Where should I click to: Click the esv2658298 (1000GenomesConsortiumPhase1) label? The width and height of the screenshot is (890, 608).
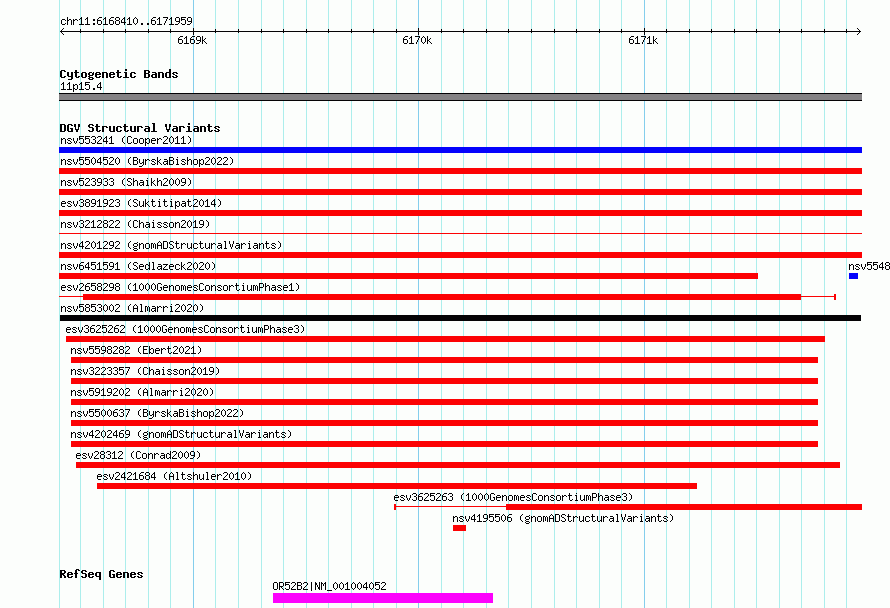[180, 287]
